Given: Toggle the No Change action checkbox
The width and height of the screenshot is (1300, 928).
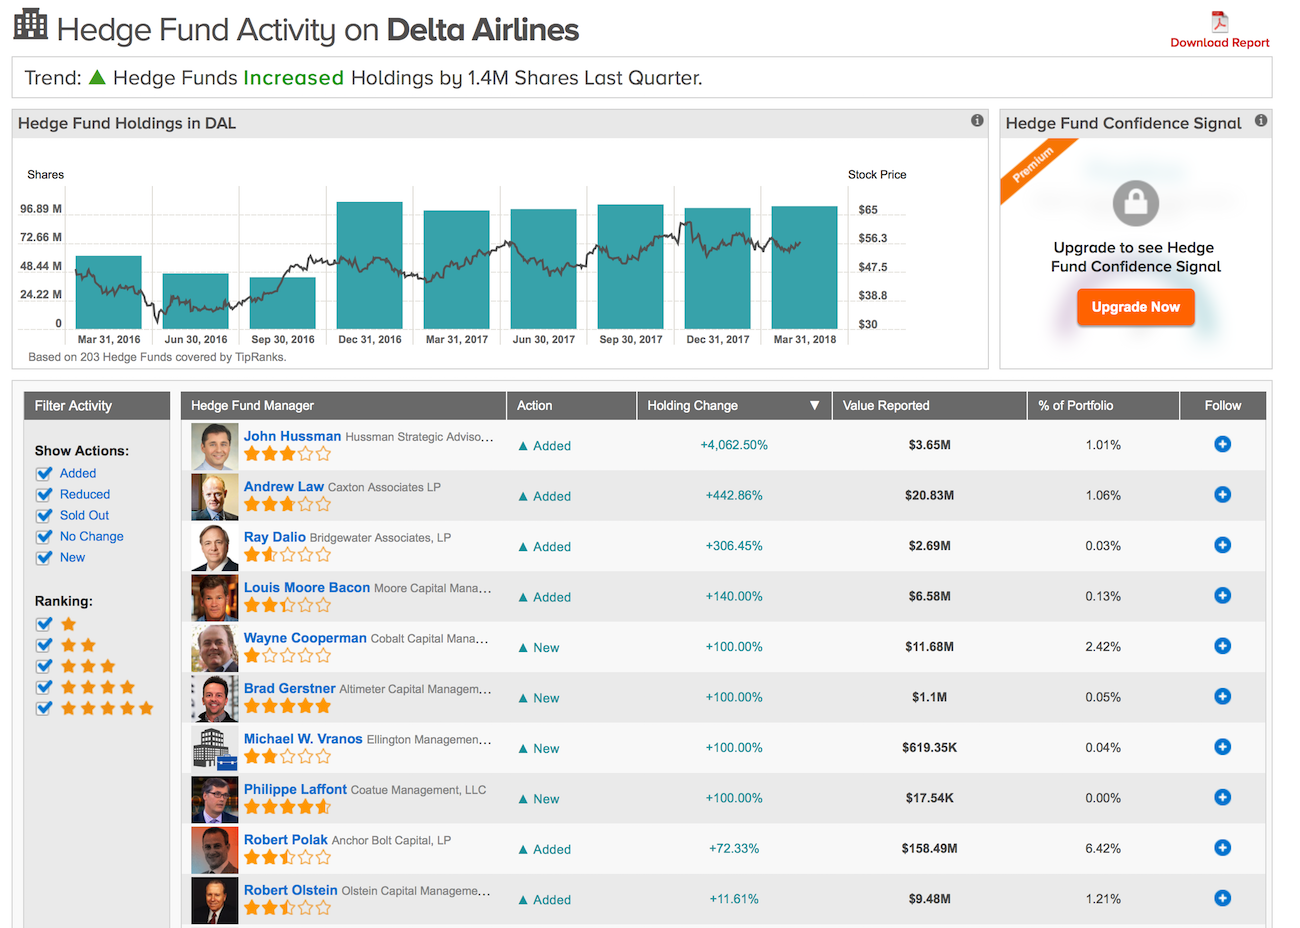Looking at the screenshot, I should pos(44,537).
